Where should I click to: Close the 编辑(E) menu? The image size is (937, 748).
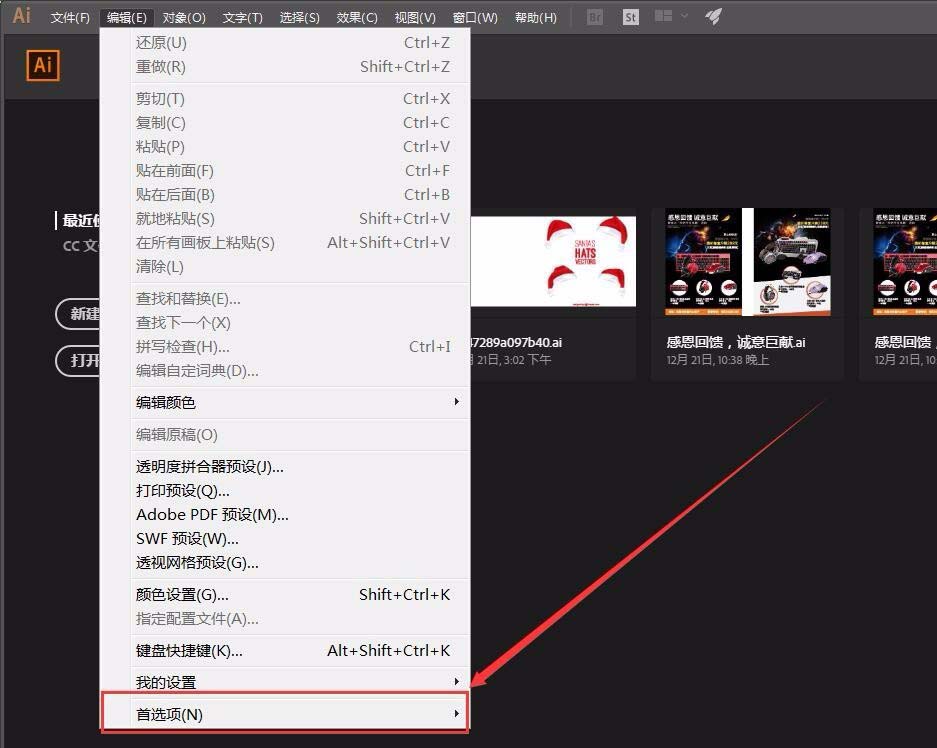pos(127,17)
